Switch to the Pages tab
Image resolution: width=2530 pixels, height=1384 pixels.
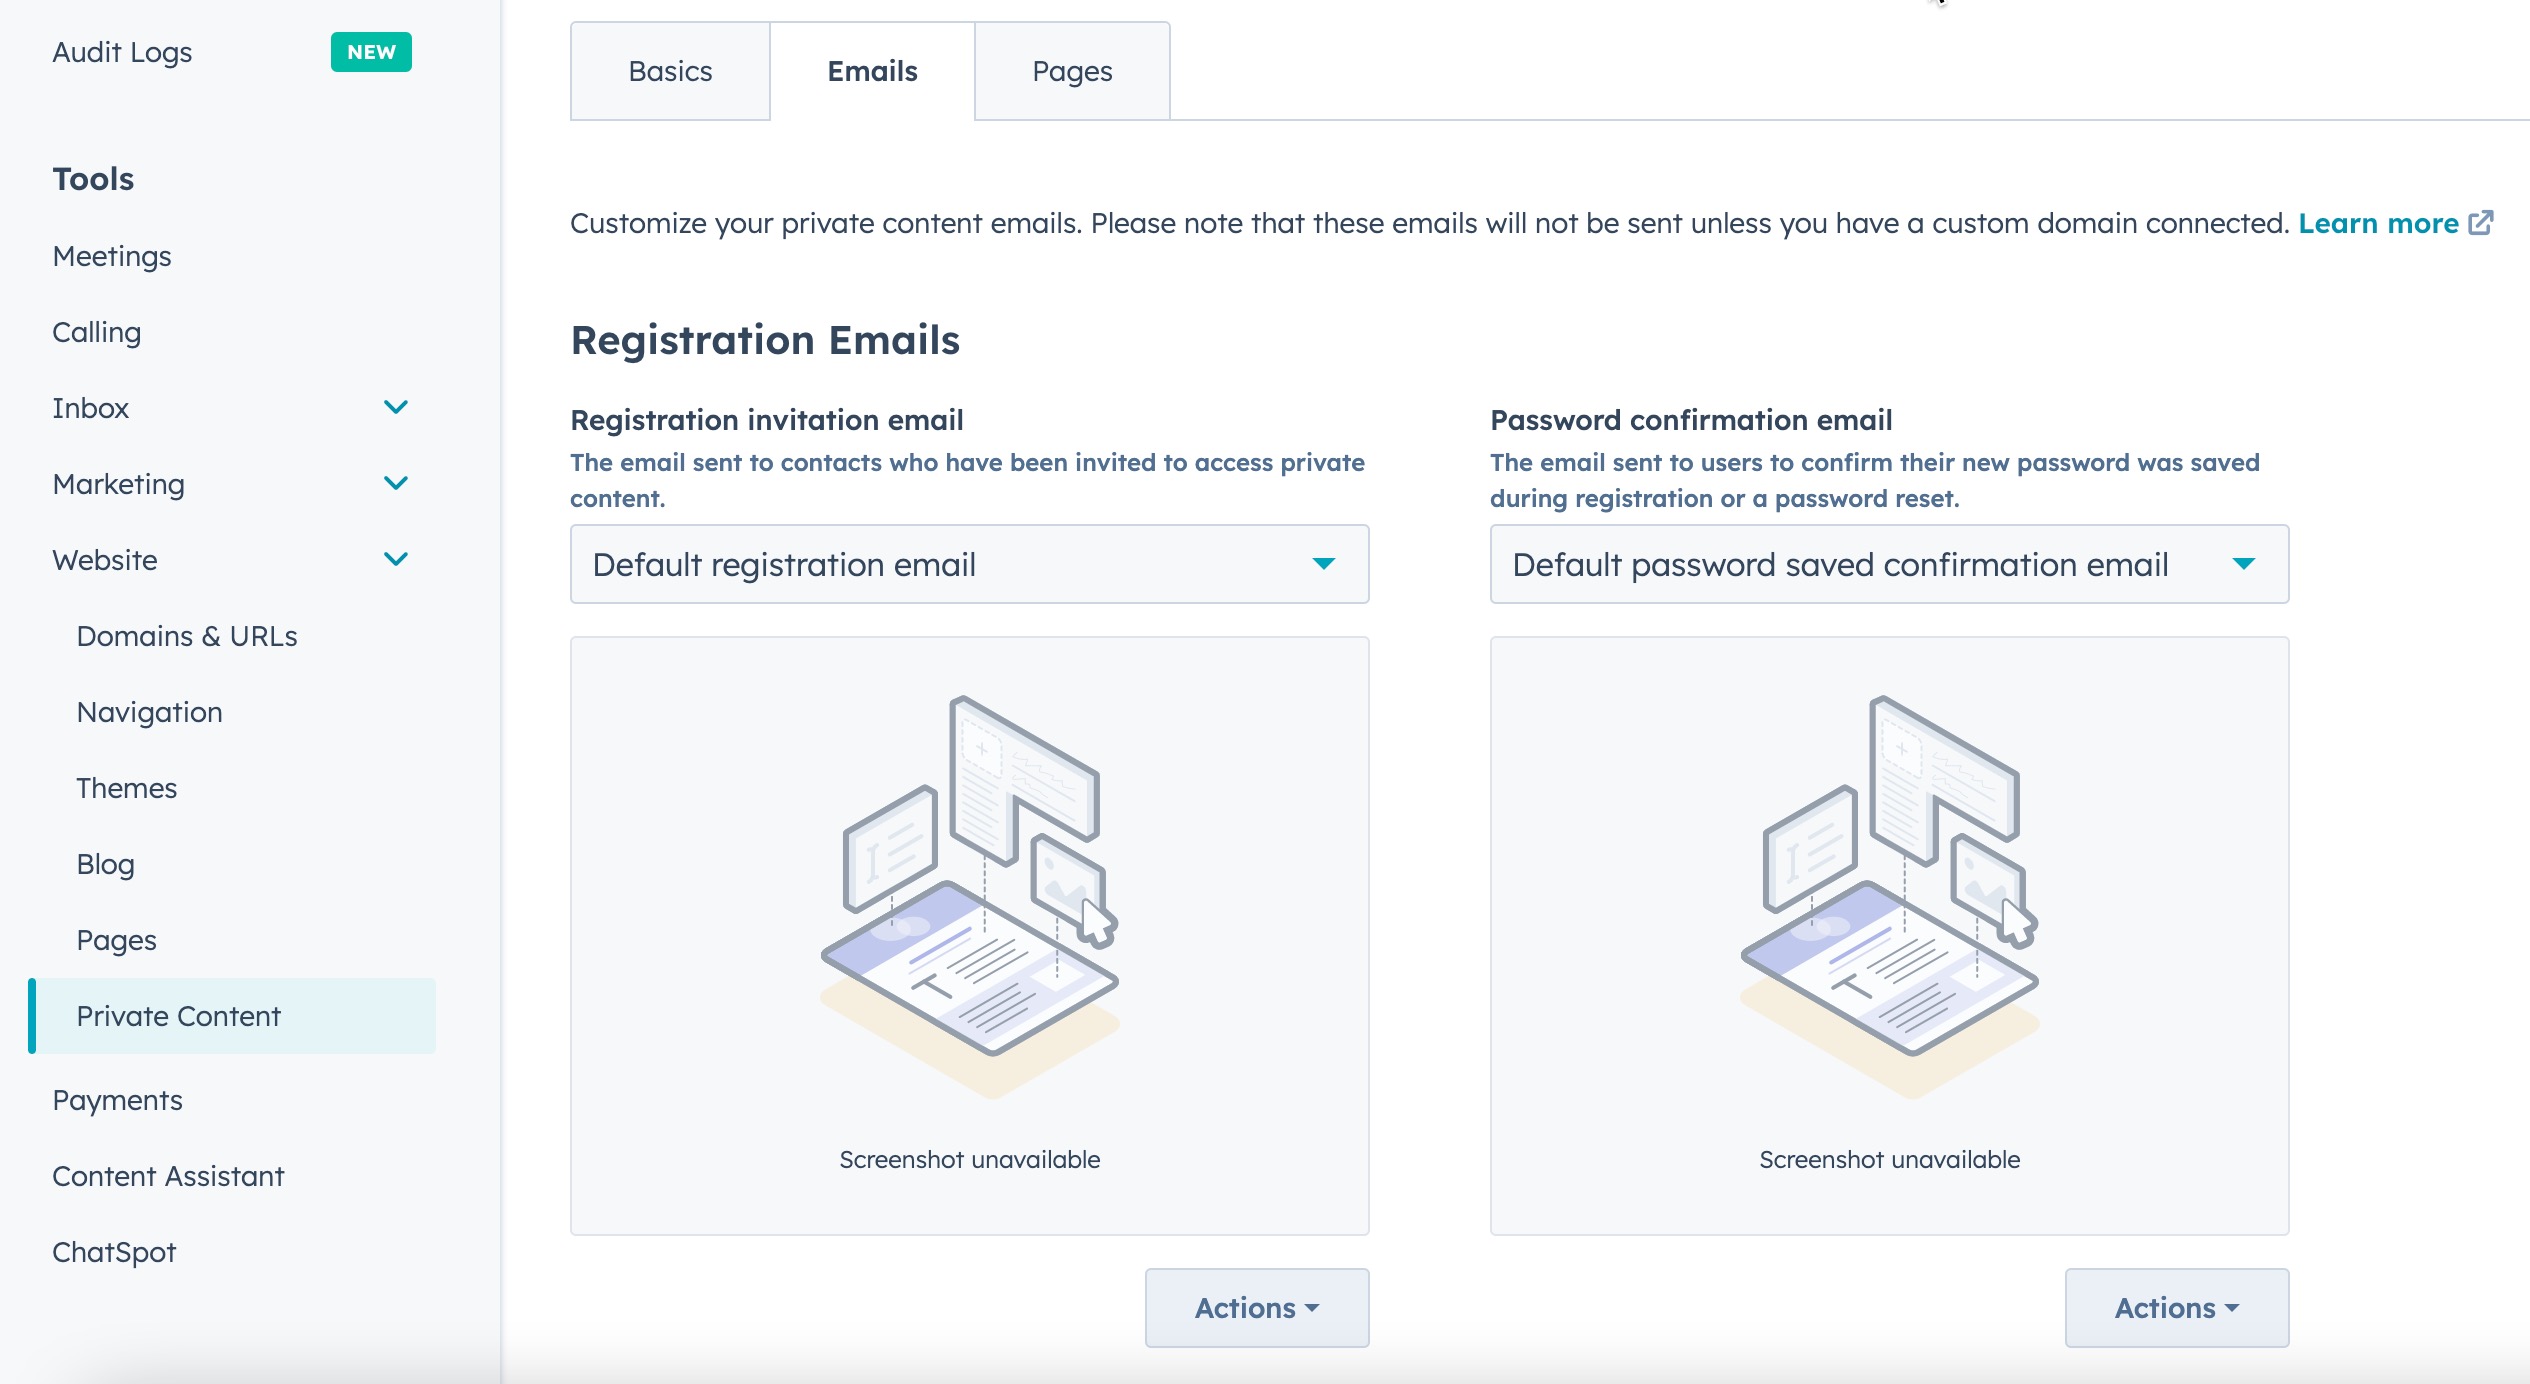coord(1072,72)
